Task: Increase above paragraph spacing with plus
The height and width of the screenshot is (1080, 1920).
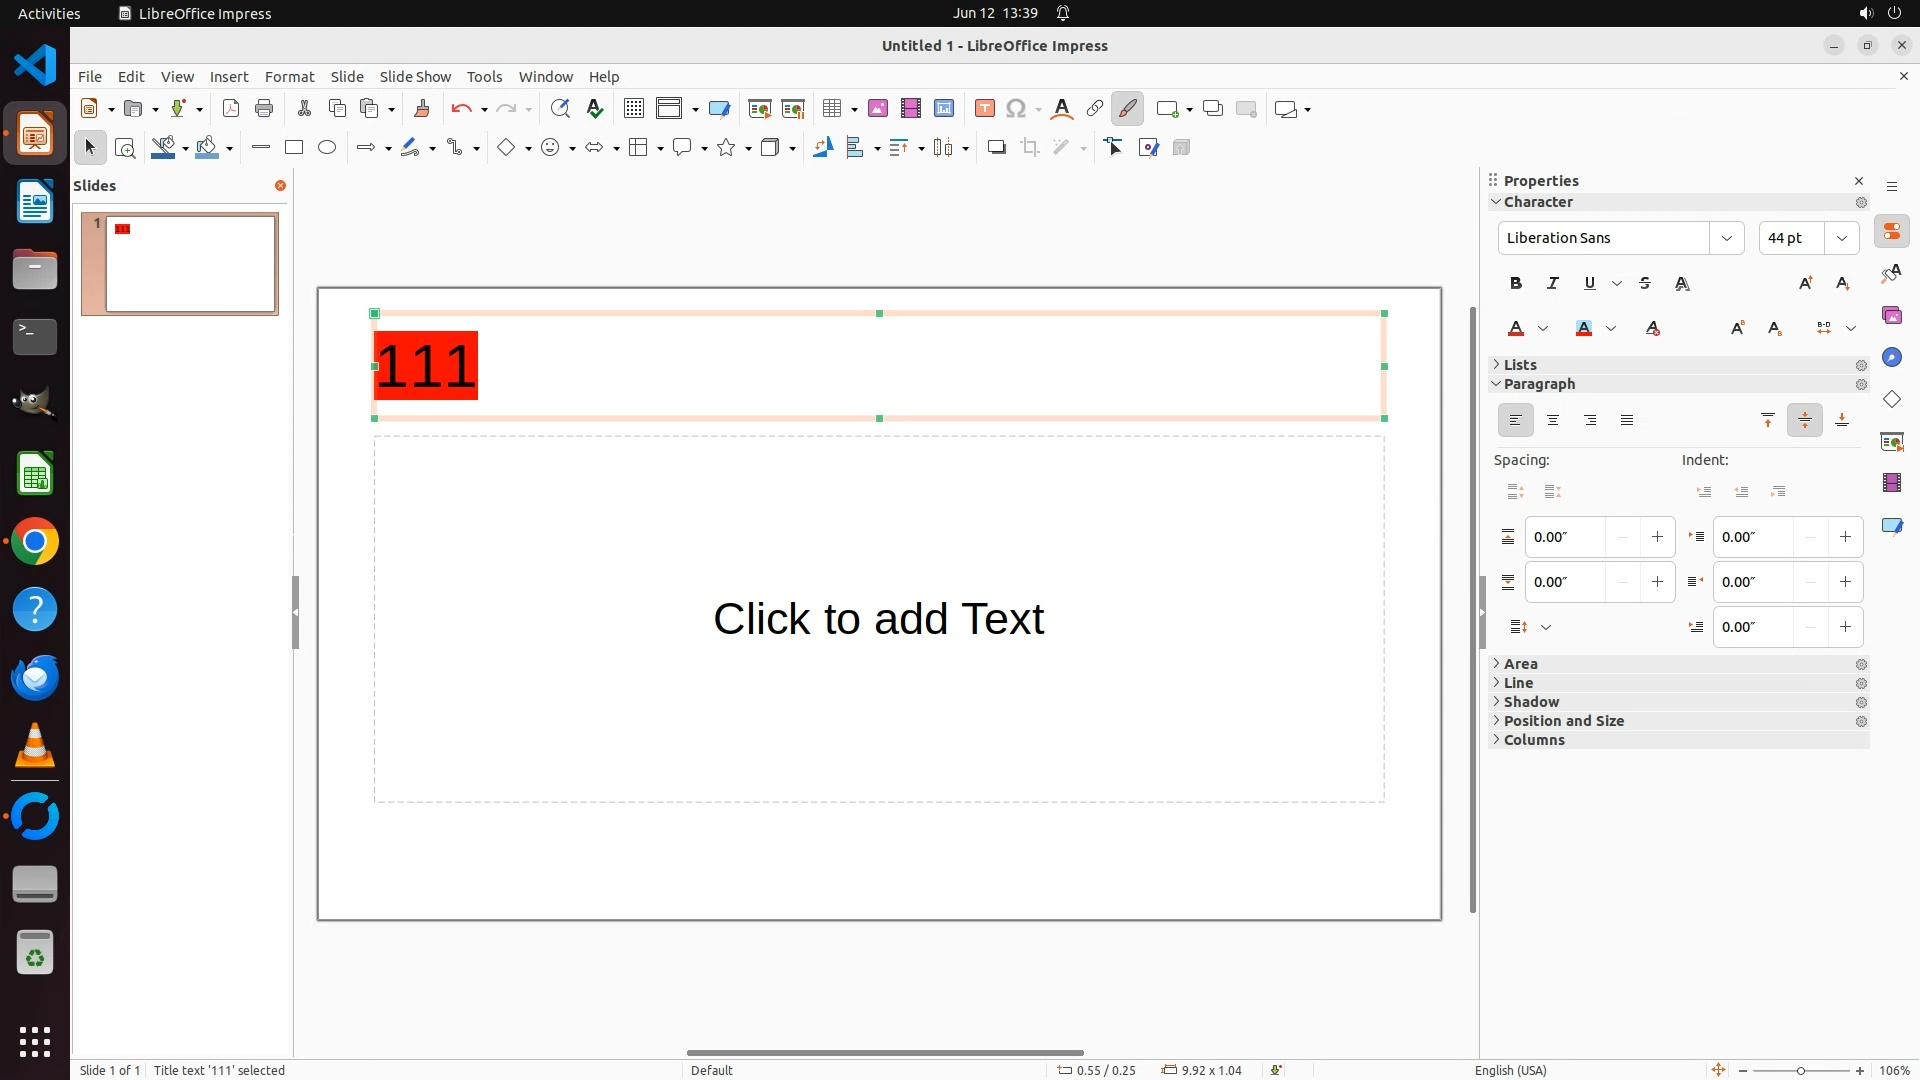Action: [x=1658, y=537]
